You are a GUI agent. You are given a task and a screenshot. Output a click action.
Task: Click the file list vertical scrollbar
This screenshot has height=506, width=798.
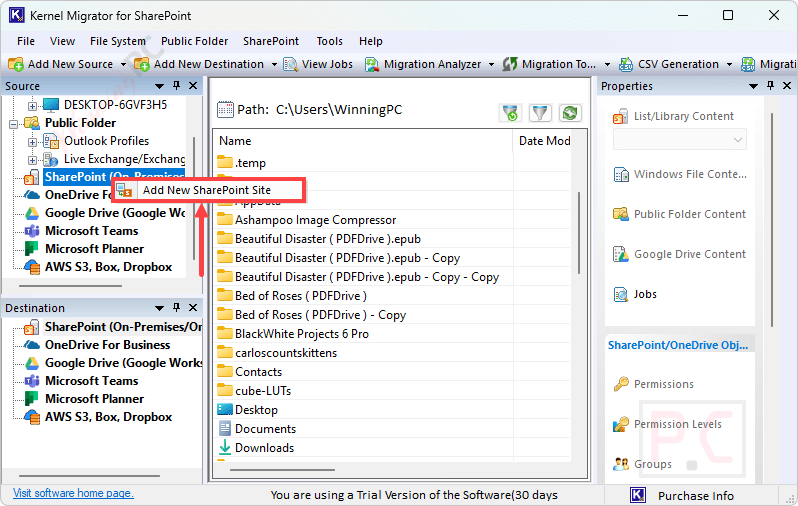pyautogui.click(x=579, y=233)
